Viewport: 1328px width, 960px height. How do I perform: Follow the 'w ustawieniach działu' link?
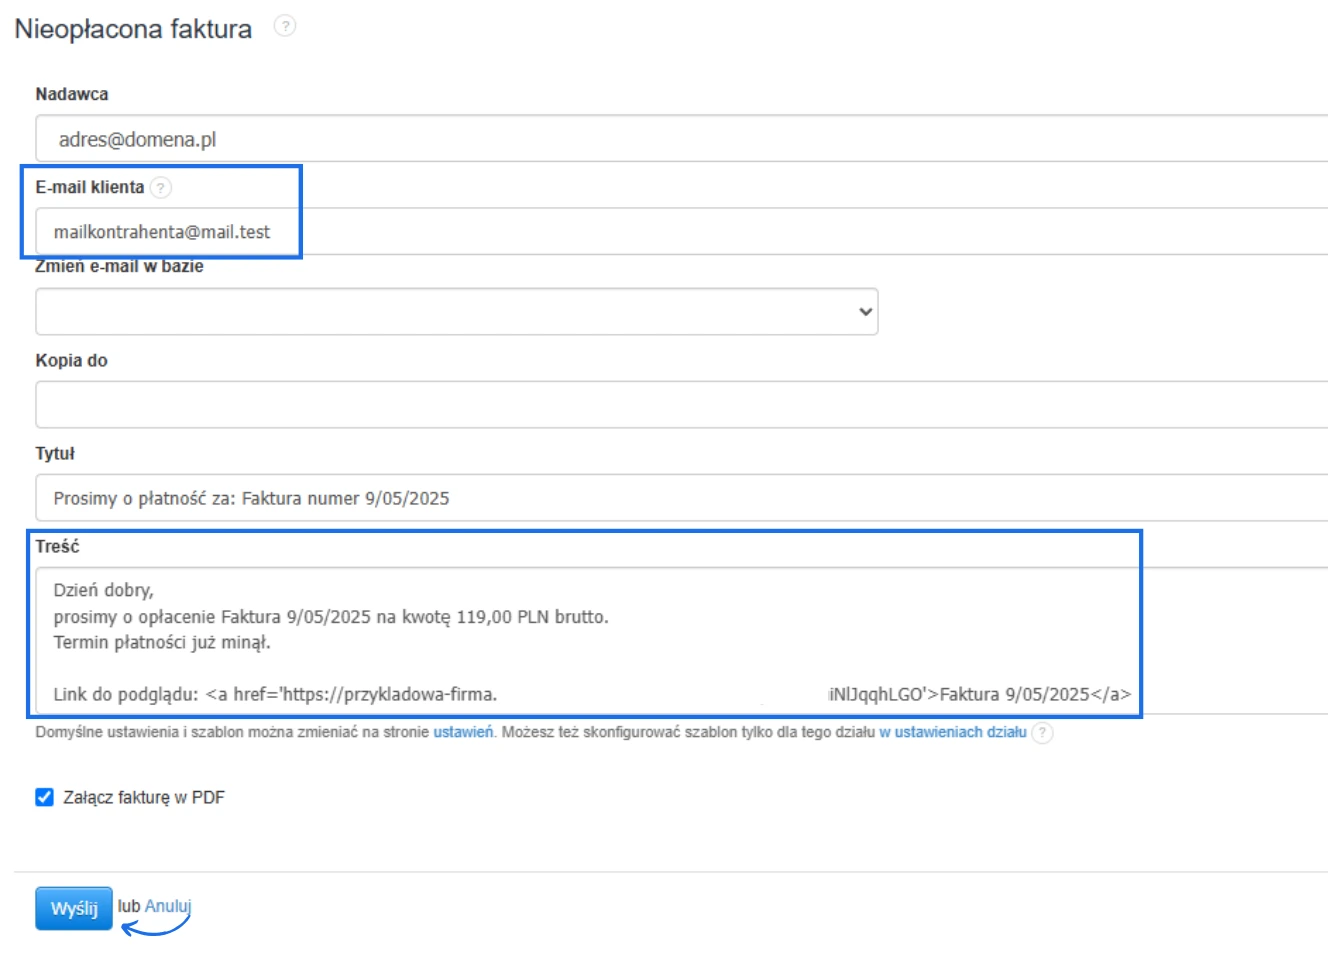(x=952, y=732)
